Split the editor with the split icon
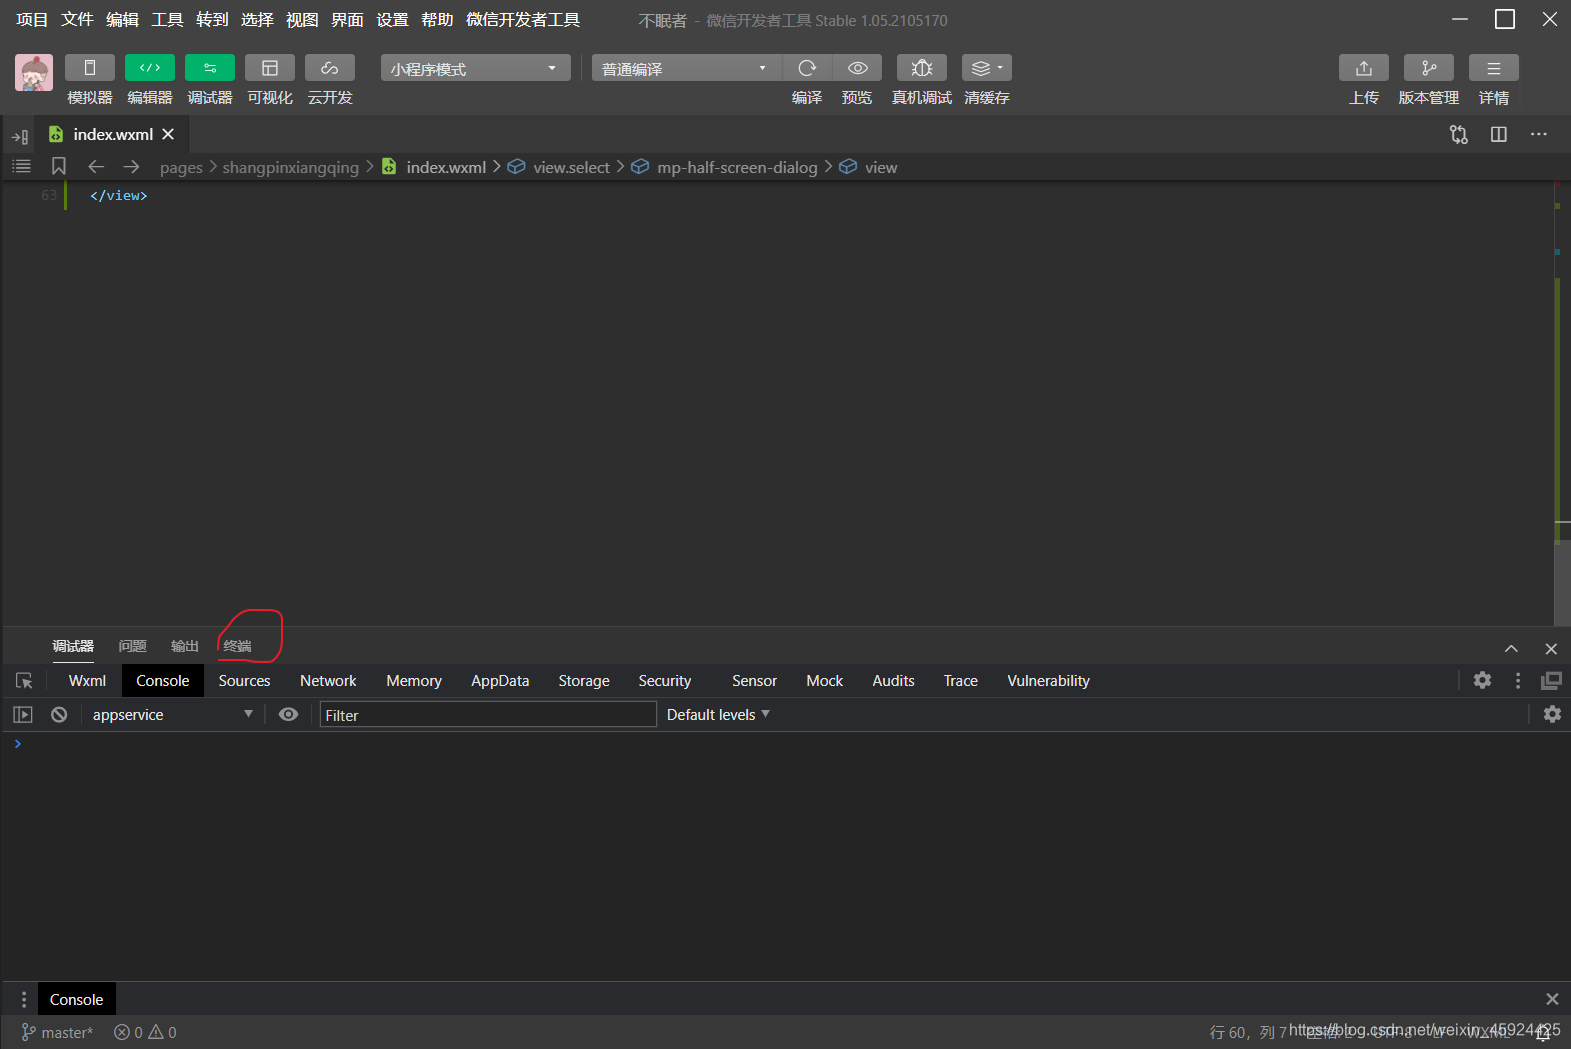The width and height of the screenshot is (1571, 1049). point(1499,134)
